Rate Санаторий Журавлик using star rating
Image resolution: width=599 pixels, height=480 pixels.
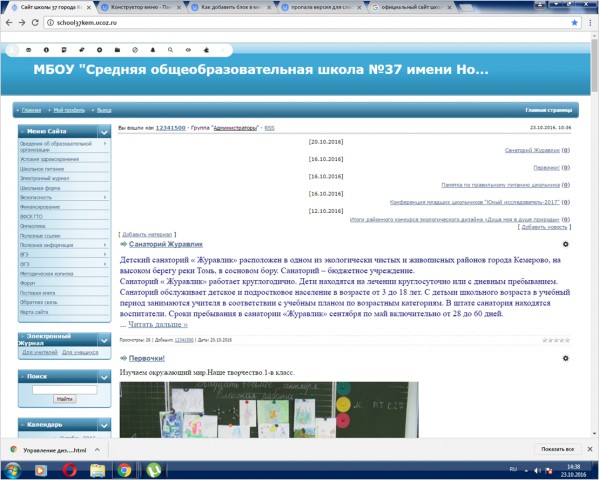pos(556,340)
